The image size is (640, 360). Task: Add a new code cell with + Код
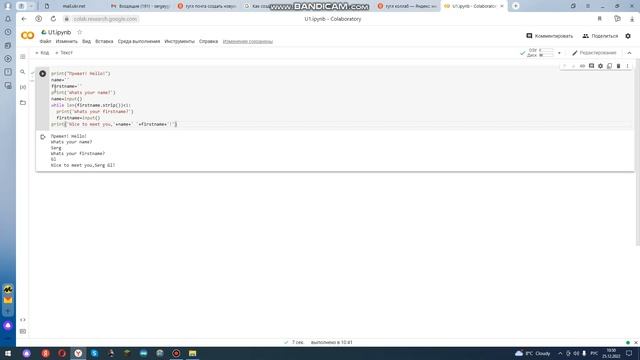coord(42,53)
